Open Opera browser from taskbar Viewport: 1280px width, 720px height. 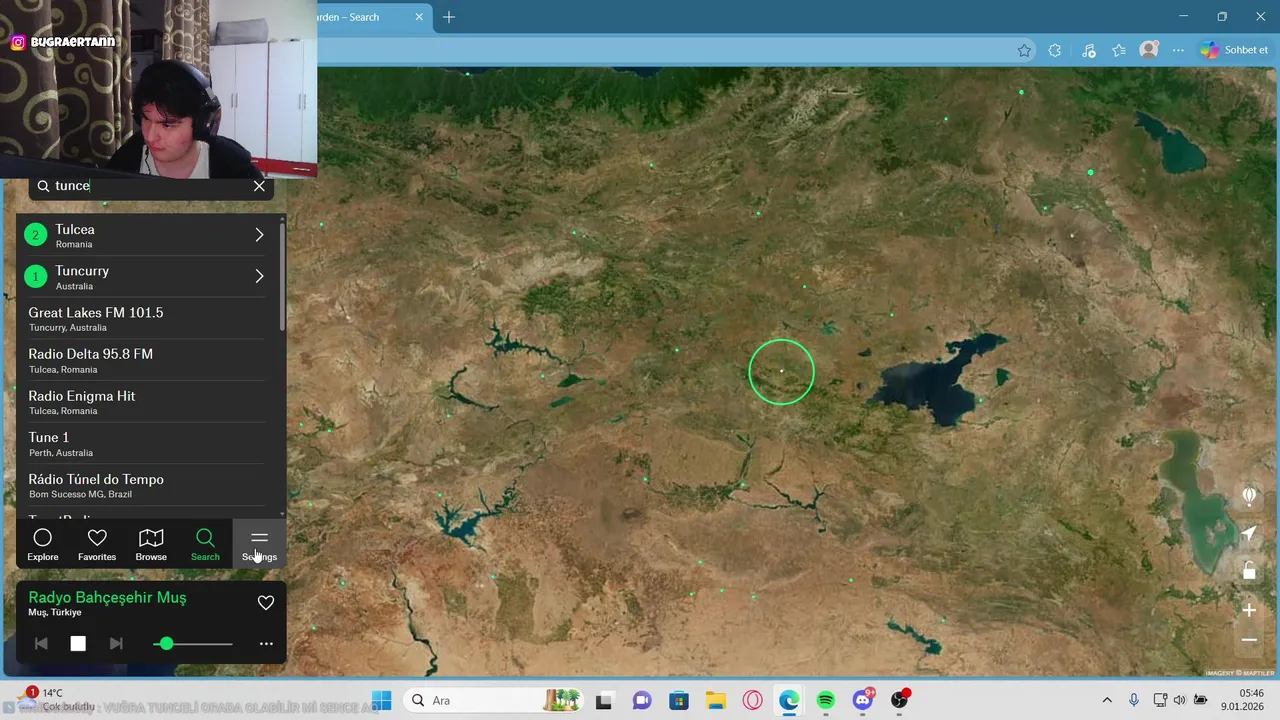[752, 700]
